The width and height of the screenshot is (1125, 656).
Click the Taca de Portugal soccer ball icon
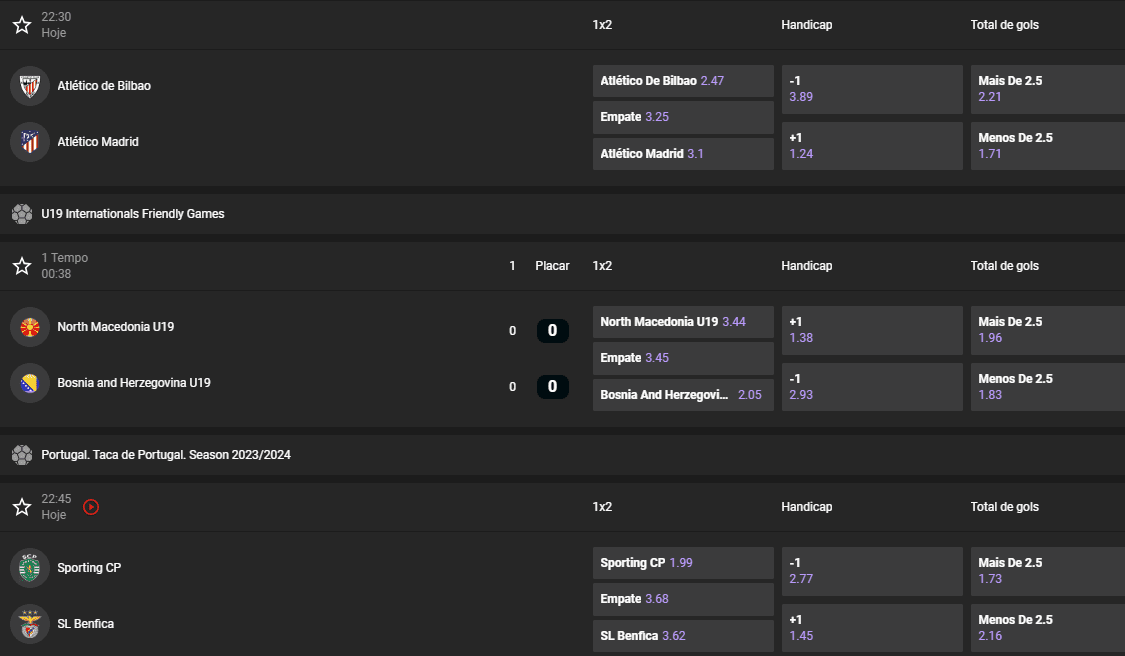(22, 455)
